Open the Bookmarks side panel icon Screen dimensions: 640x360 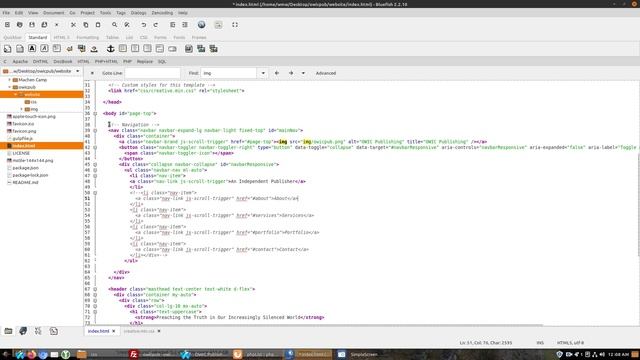point(23,331)
